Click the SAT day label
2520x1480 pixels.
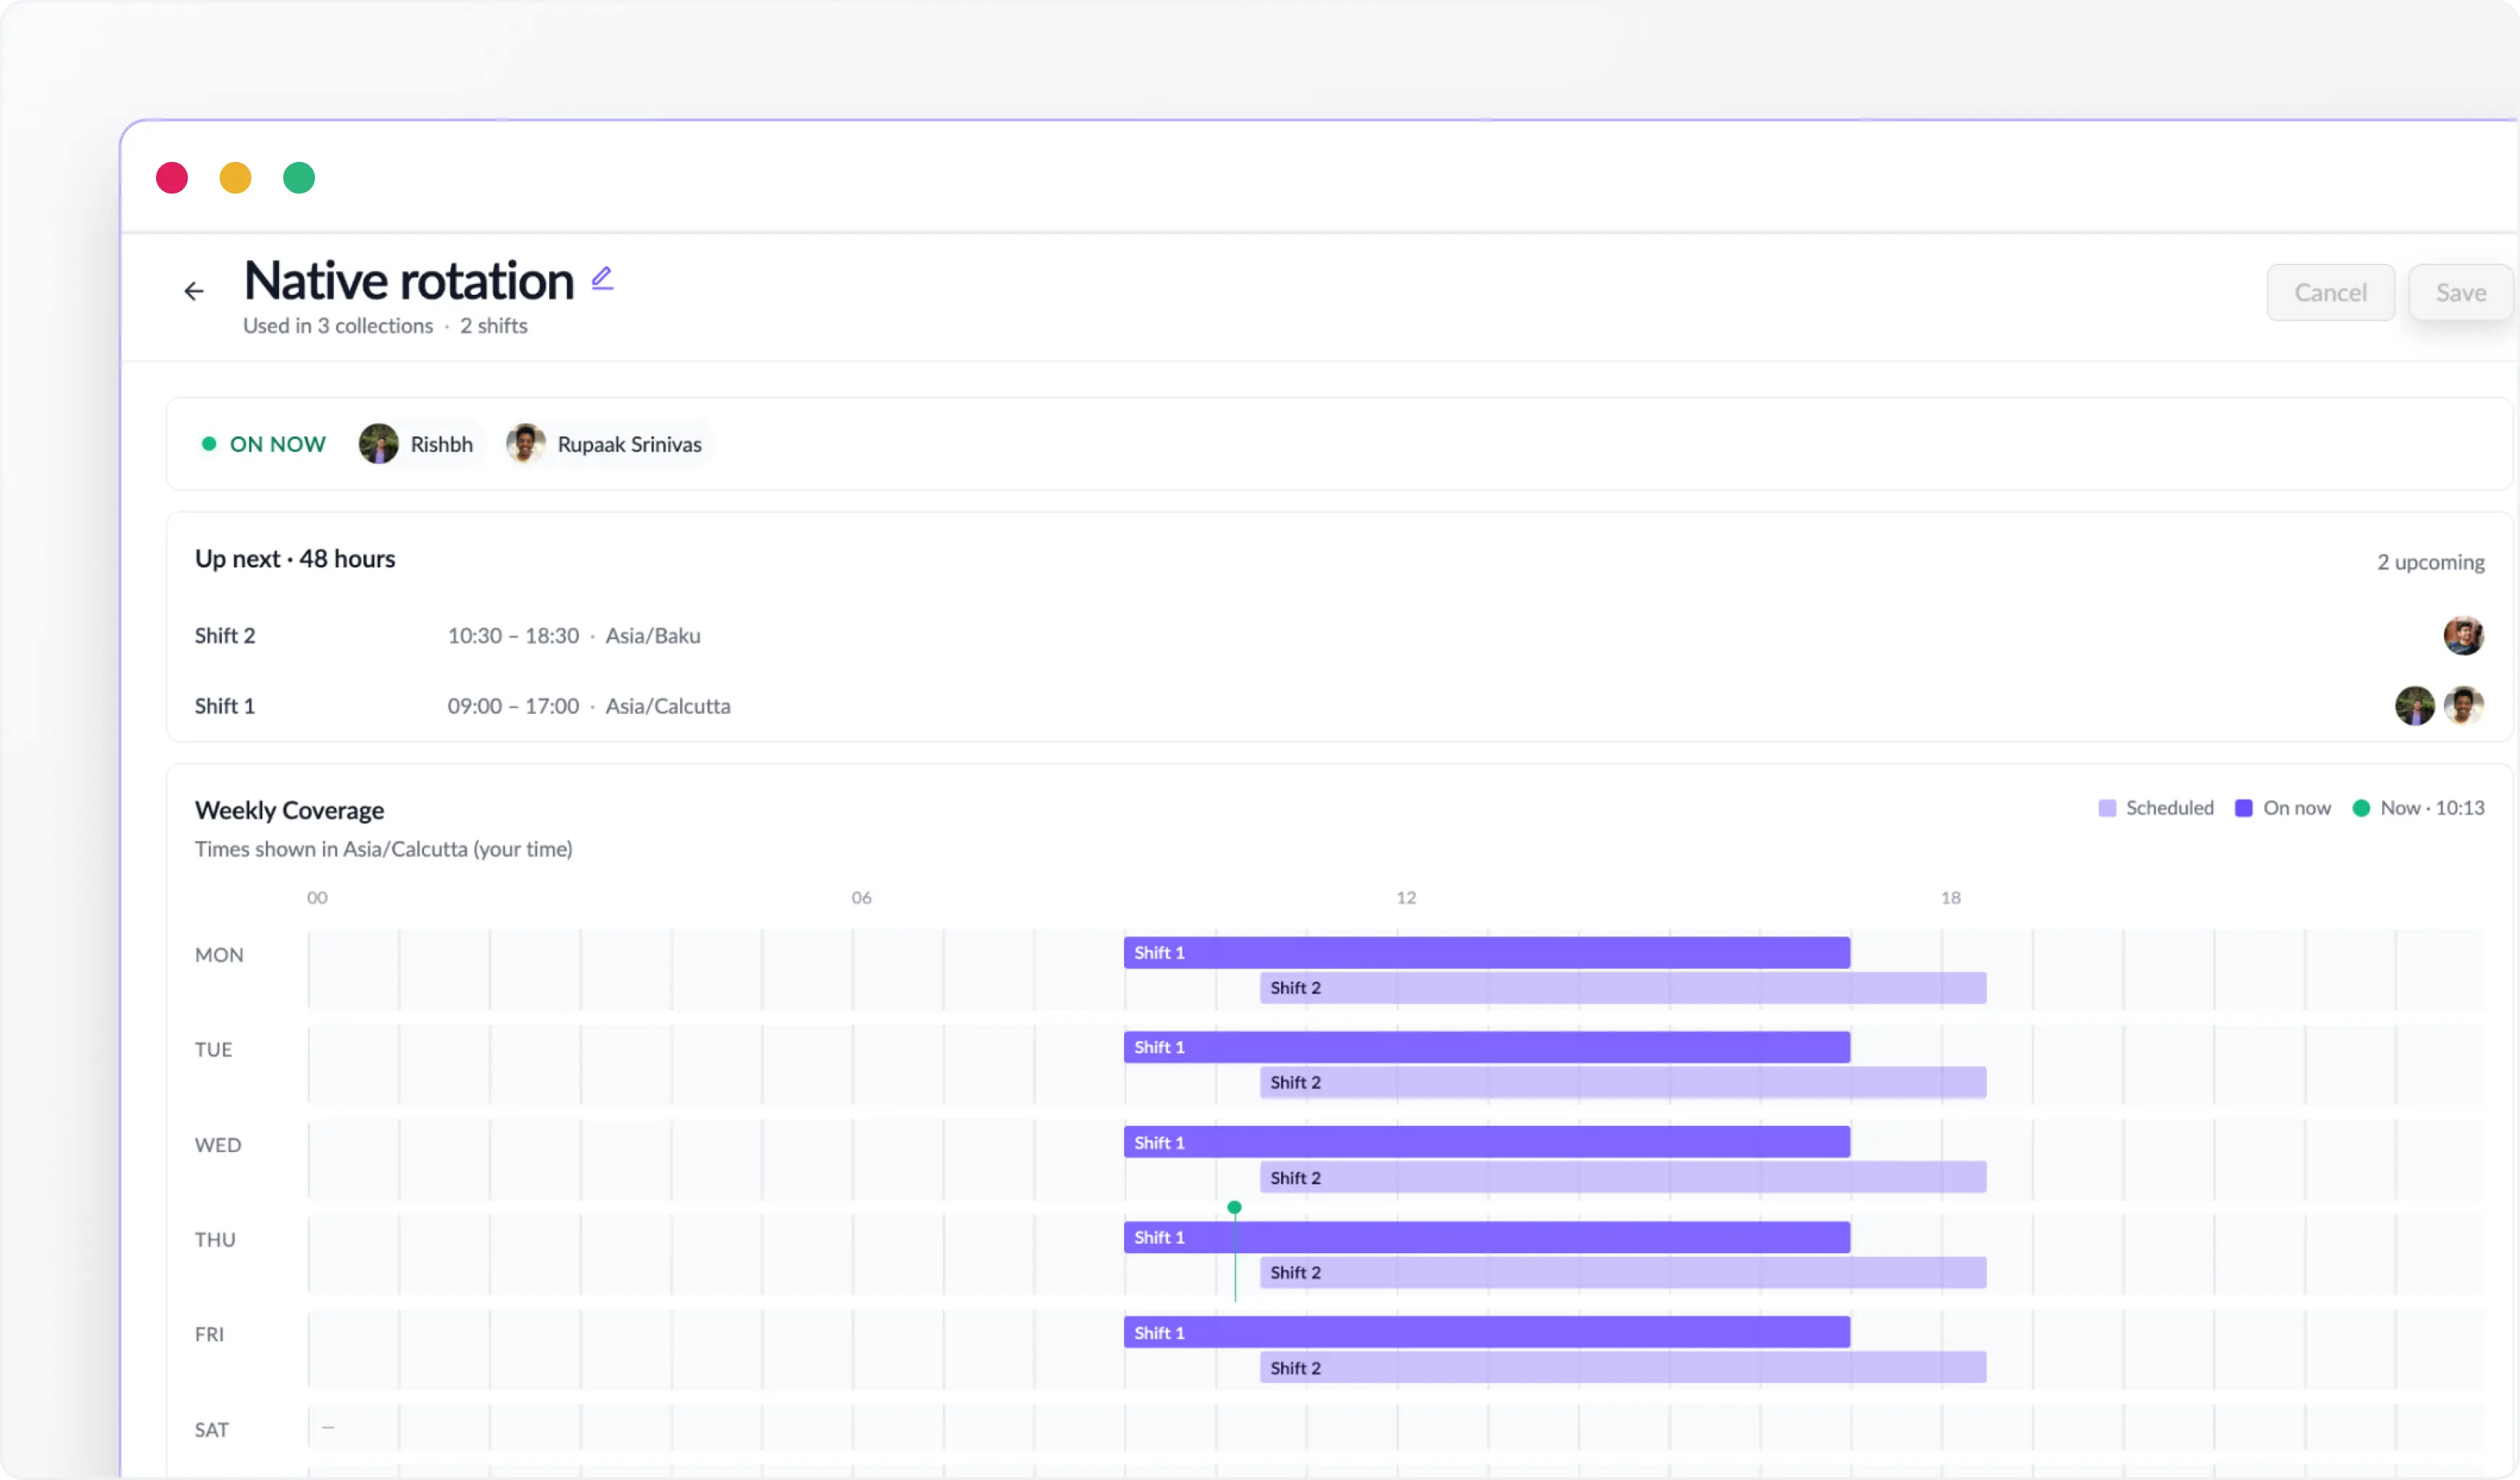(x=211, y=1430)
